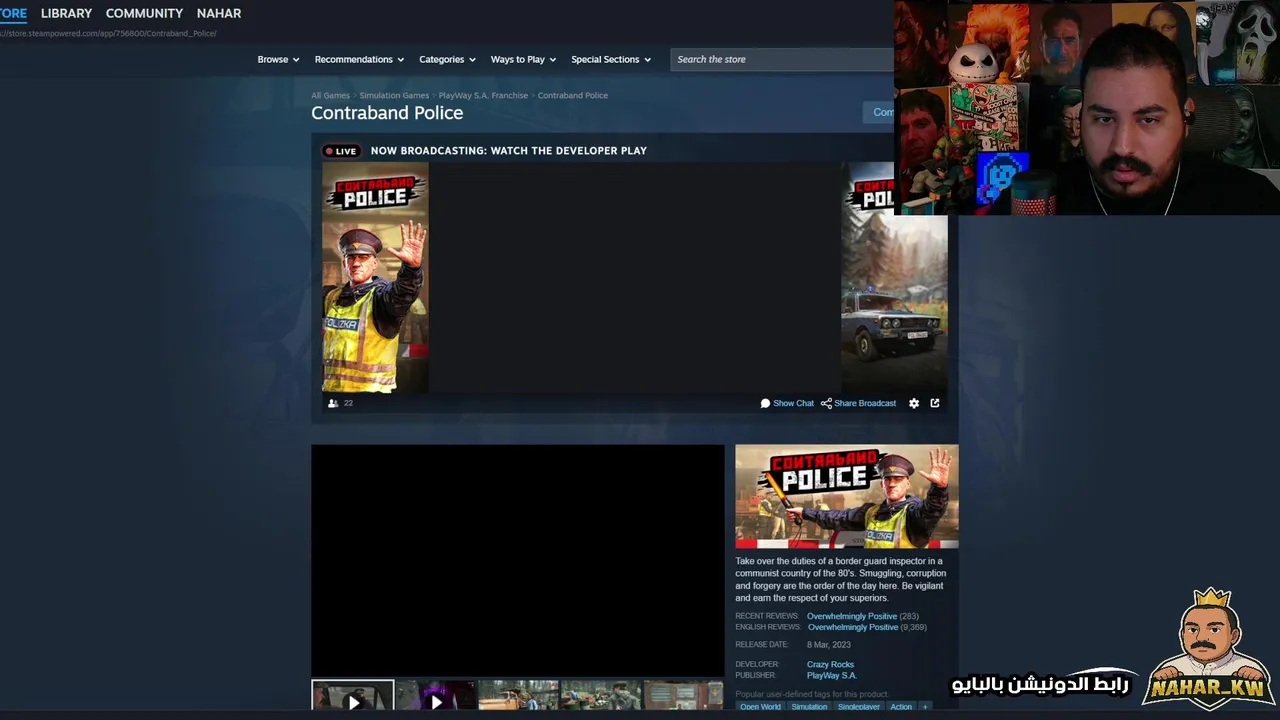Select the Action tag
This screenshot has height=720, width=1280.
click(901, 707)
